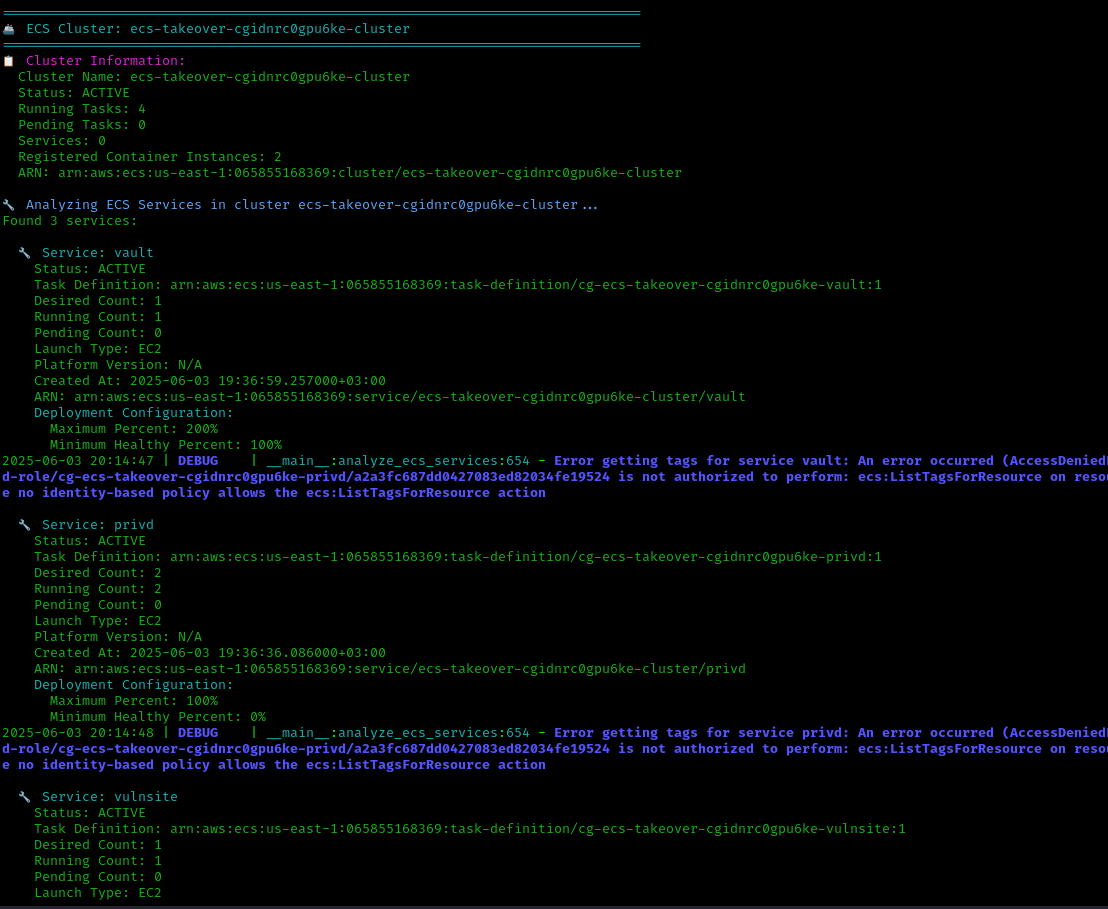Click 'Found 3 services:' text
This screenshot has height=909, width=1108.
(69, 221)
